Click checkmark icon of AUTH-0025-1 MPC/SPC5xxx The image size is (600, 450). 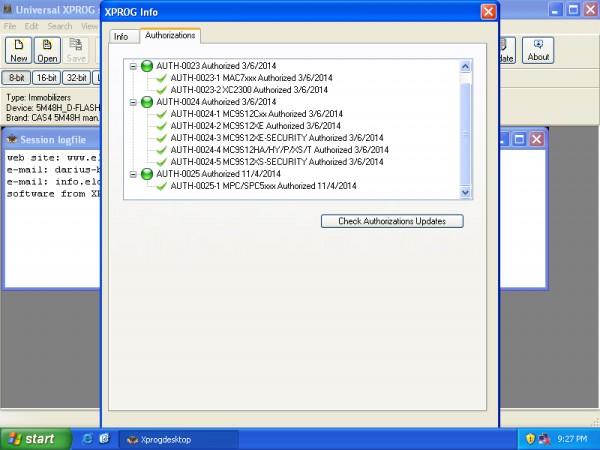click(x=161, y=186)
